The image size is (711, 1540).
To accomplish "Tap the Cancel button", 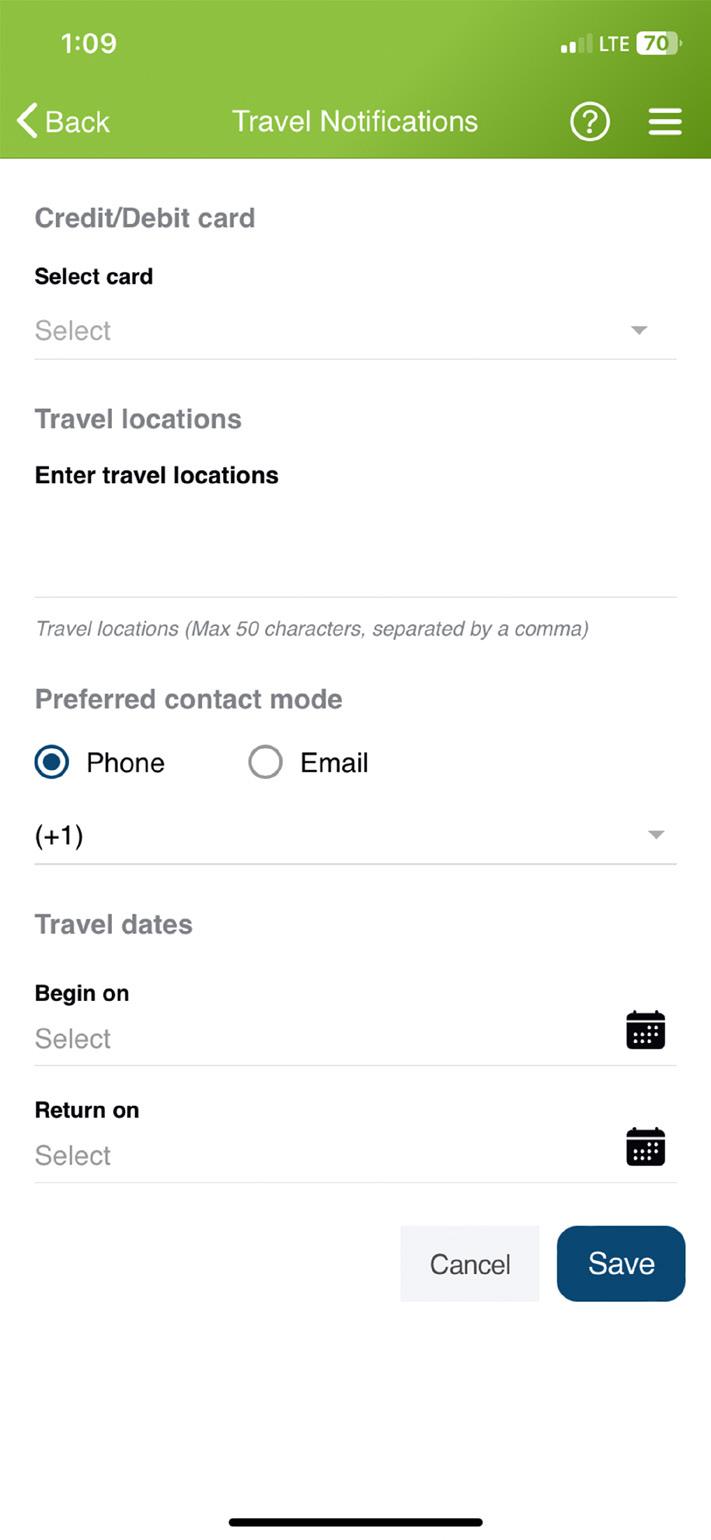I will point(469,1264).
